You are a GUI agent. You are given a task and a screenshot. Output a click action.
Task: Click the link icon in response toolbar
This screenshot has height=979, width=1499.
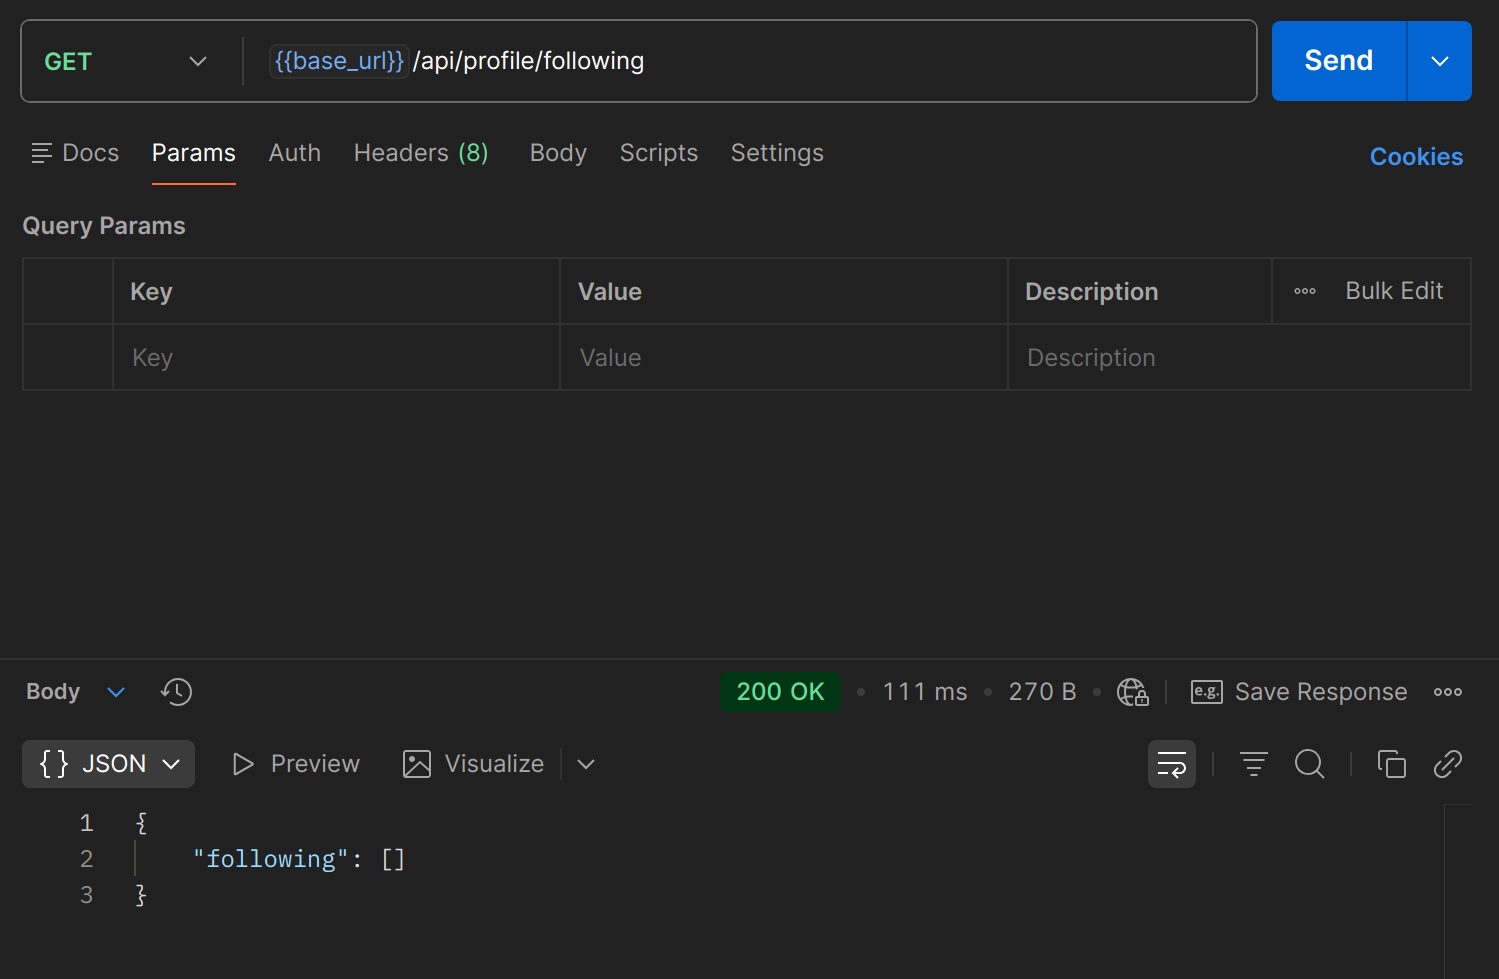[x=1447, y=764]
